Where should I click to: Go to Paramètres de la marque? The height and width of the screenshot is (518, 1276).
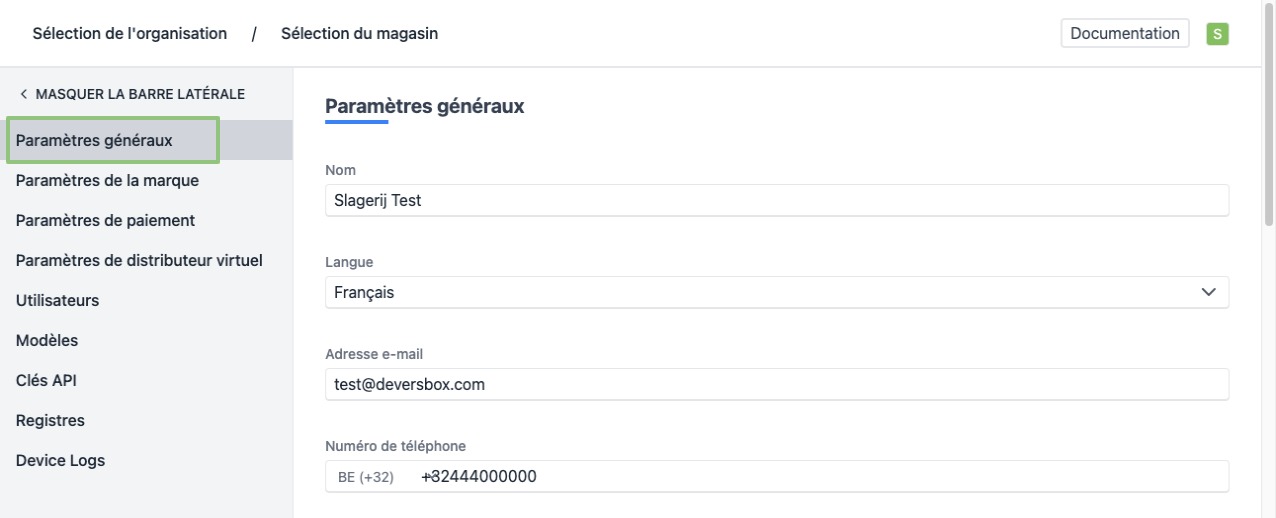click(x=107, y=181)
